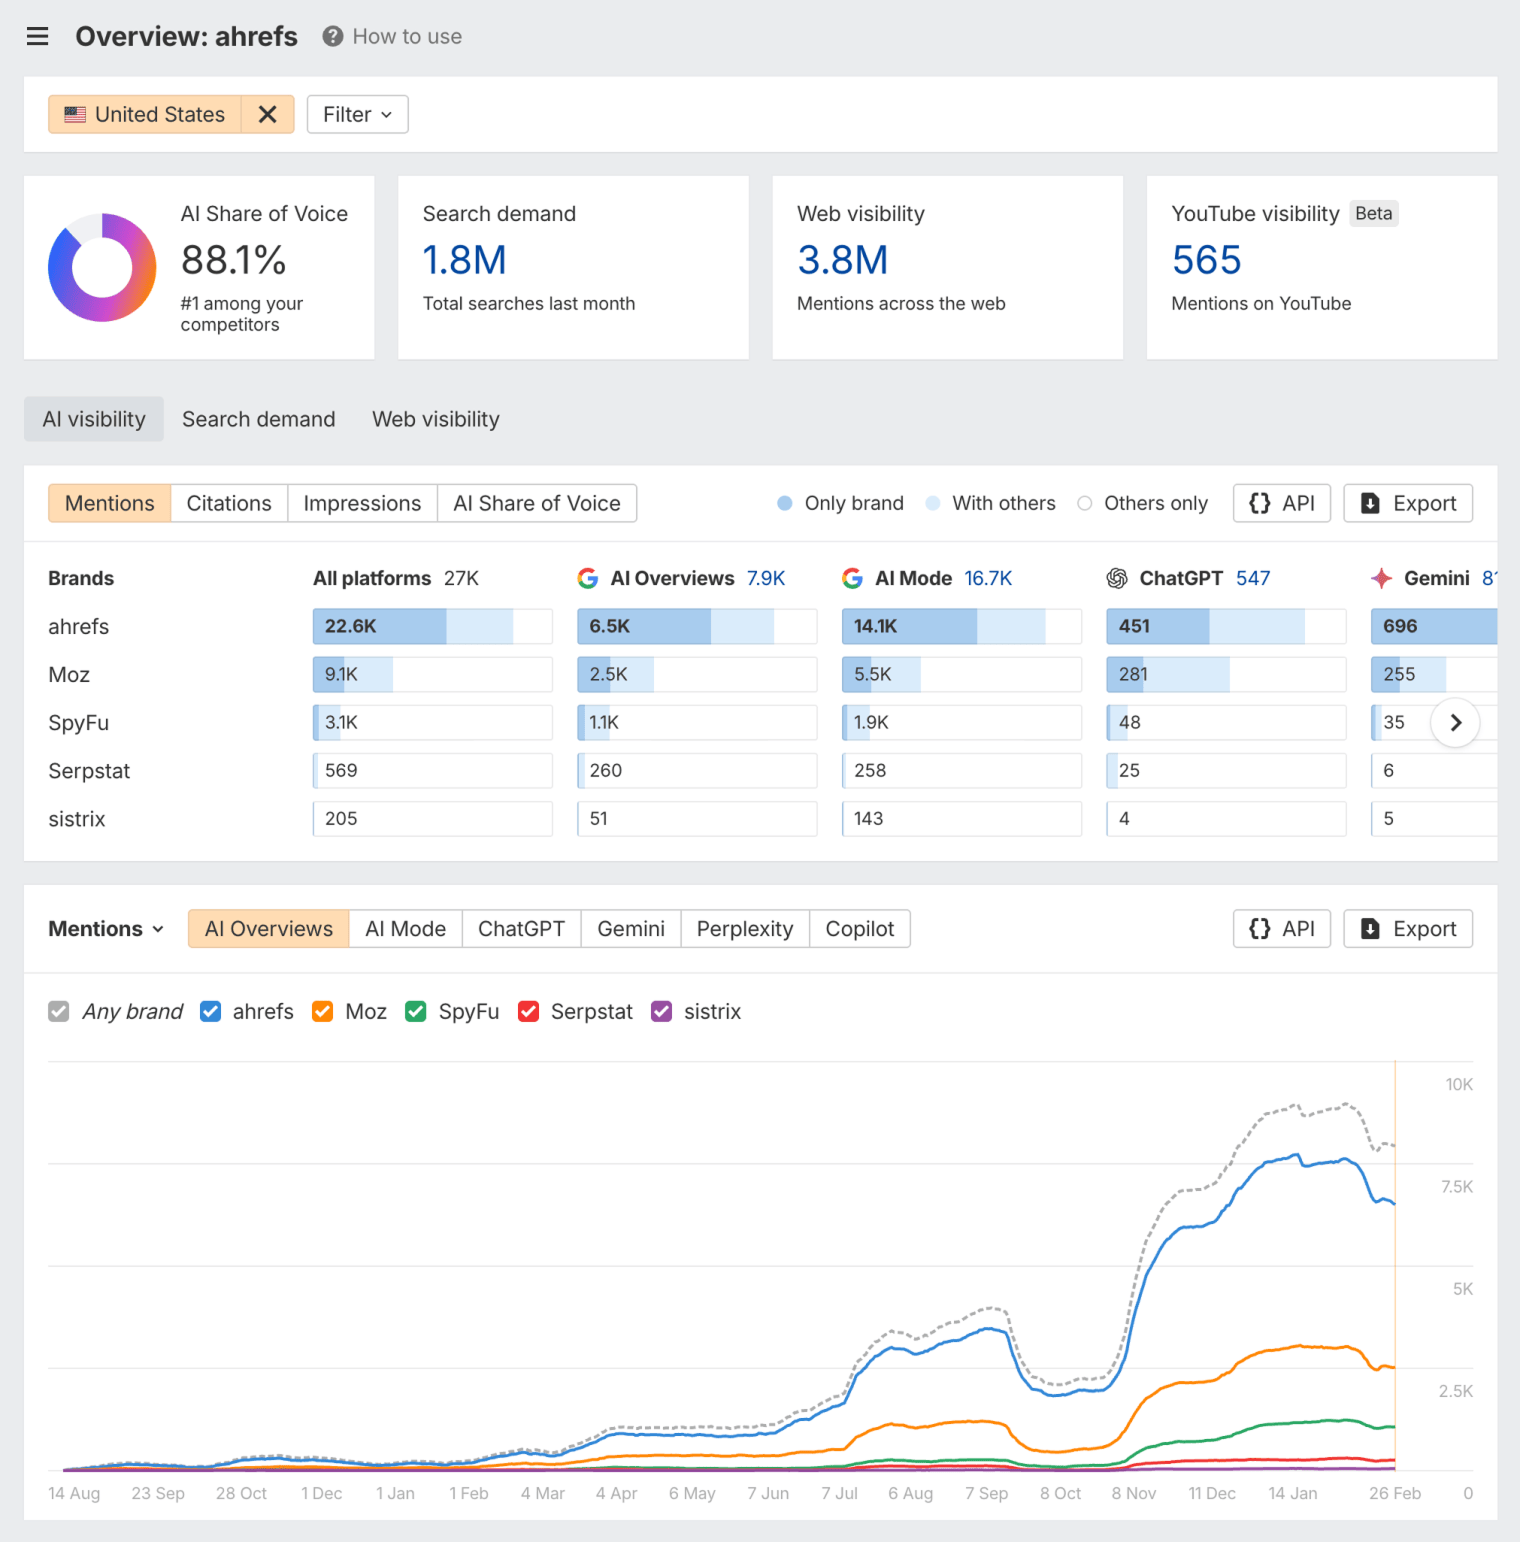Select the Others only radio button
Screen dimensions: 1520x1542
tap(1085, 503)
